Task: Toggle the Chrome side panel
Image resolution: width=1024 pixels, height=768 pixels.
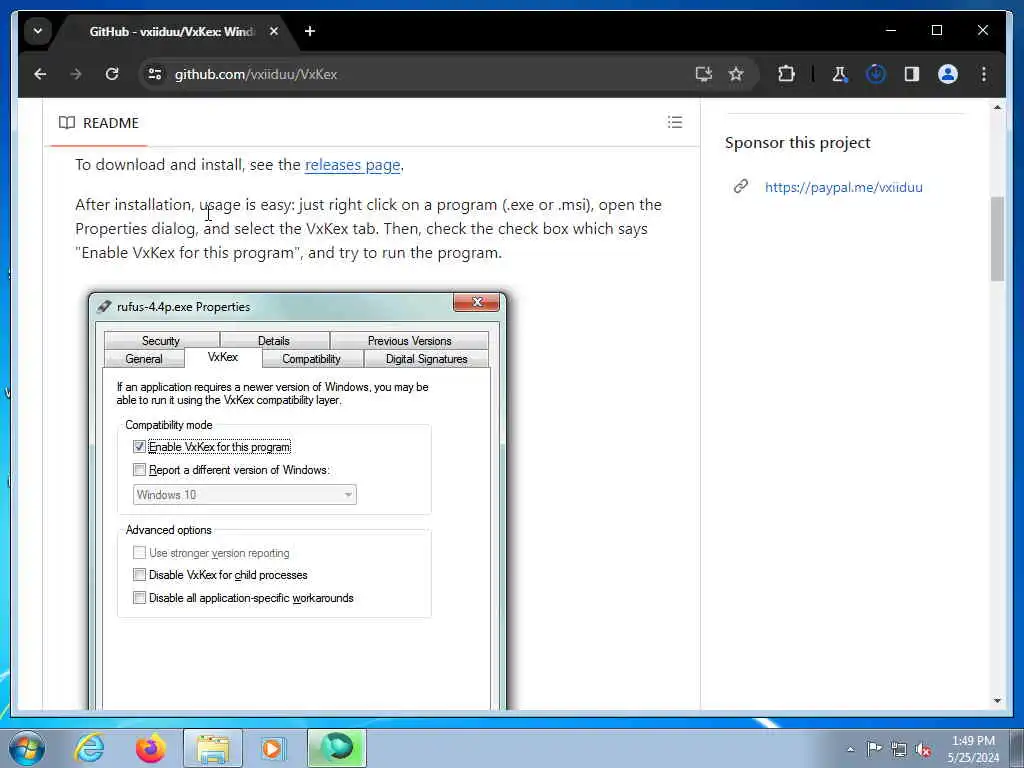Action: point(912,74)
